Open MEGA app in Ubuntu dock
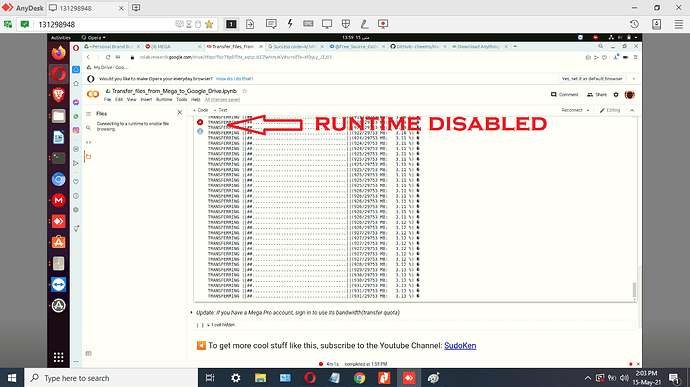Viewport: 690px width, 387px height. coord(59,200)
